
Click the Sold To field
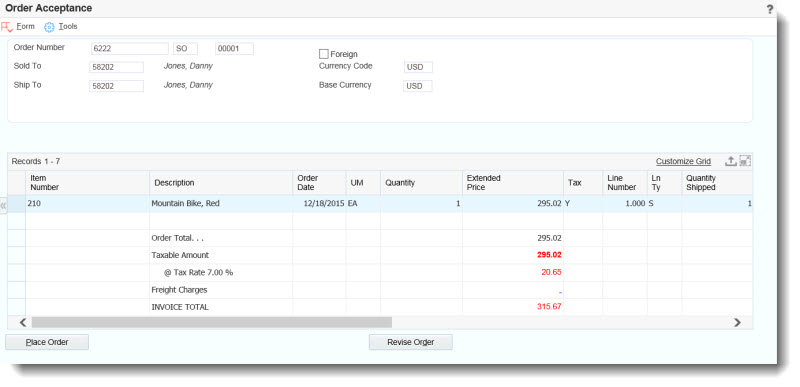point(116,67)
